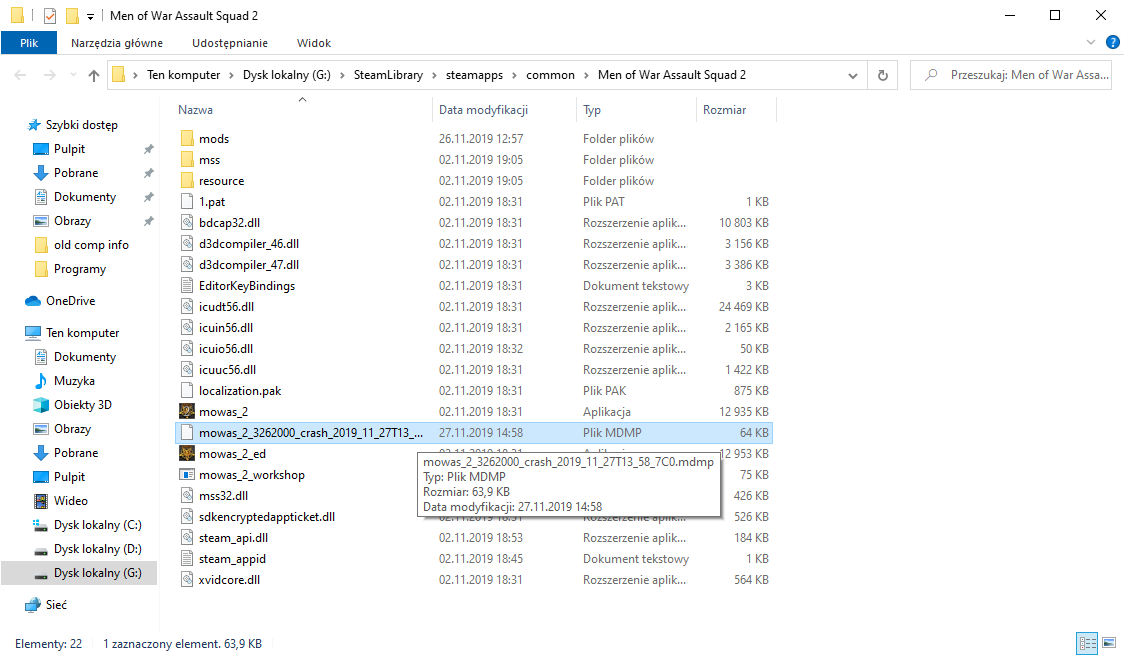Image resolution: width=1125 pixels, height=656 pixels.
Task: Select the xvidcore.dll file icon
Action: 187,579
